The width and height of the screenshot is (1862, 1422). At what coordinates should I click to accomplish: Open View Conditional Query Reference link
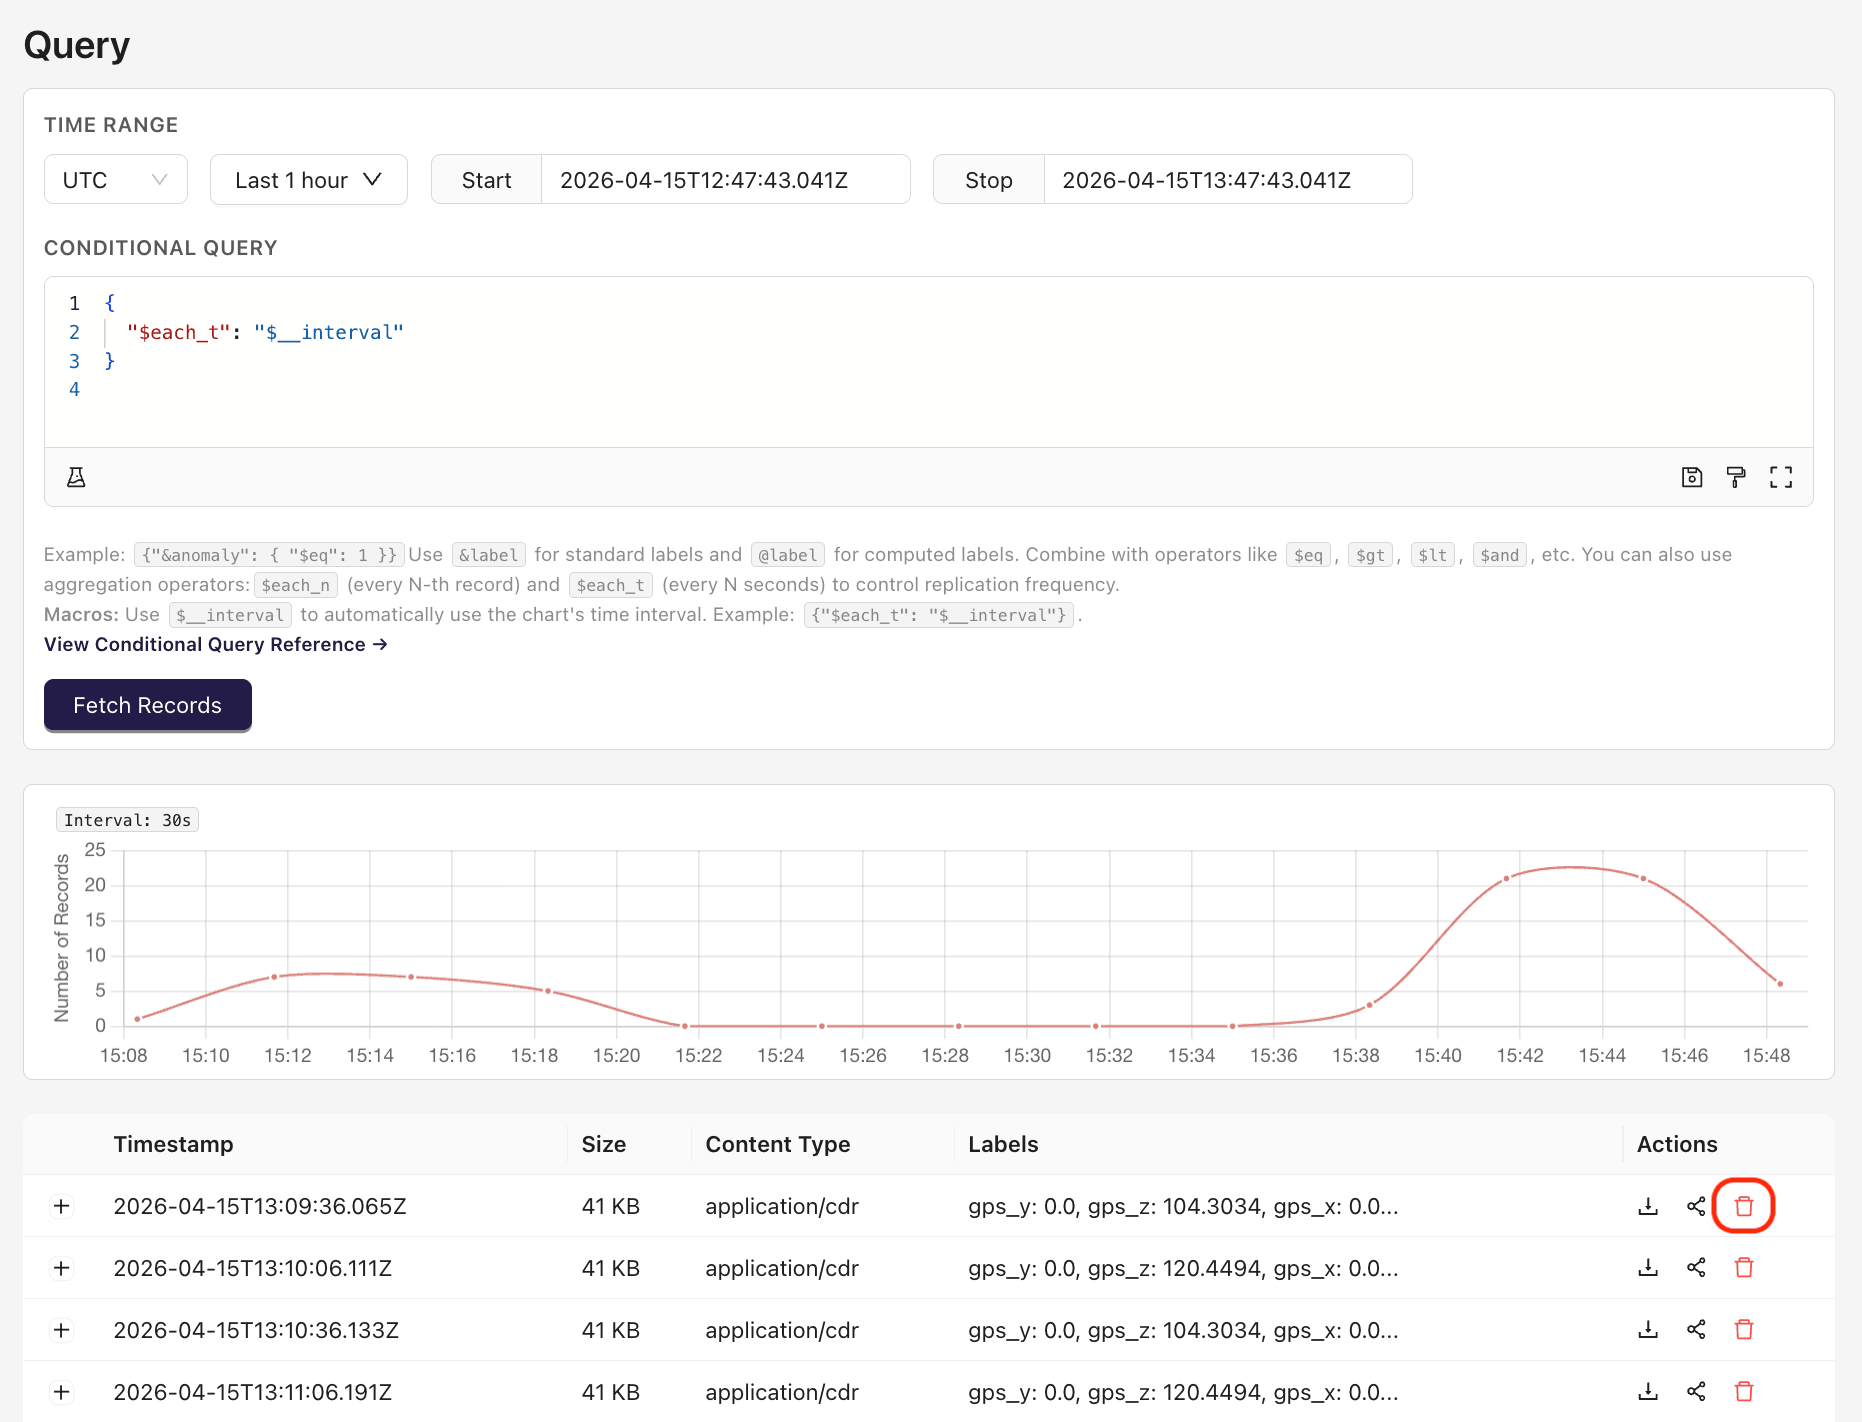[x=215, y=644]
